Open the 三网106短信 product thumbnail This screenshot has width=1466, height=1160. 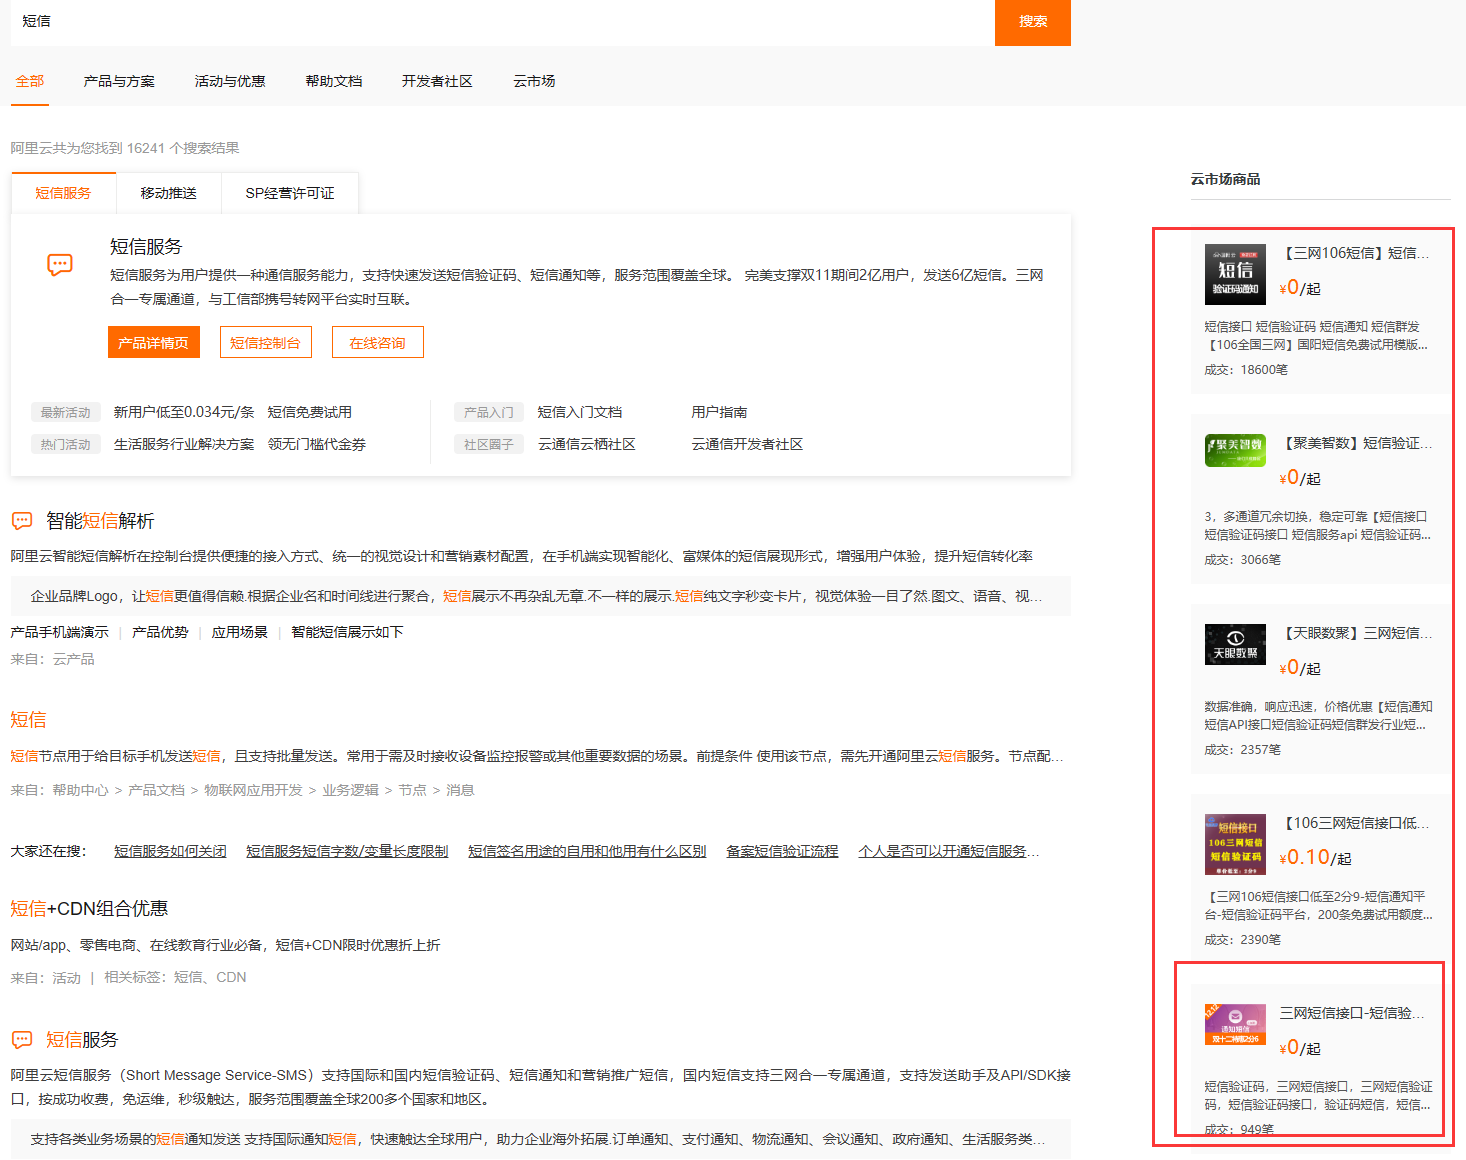click(x=1235, y=274)
